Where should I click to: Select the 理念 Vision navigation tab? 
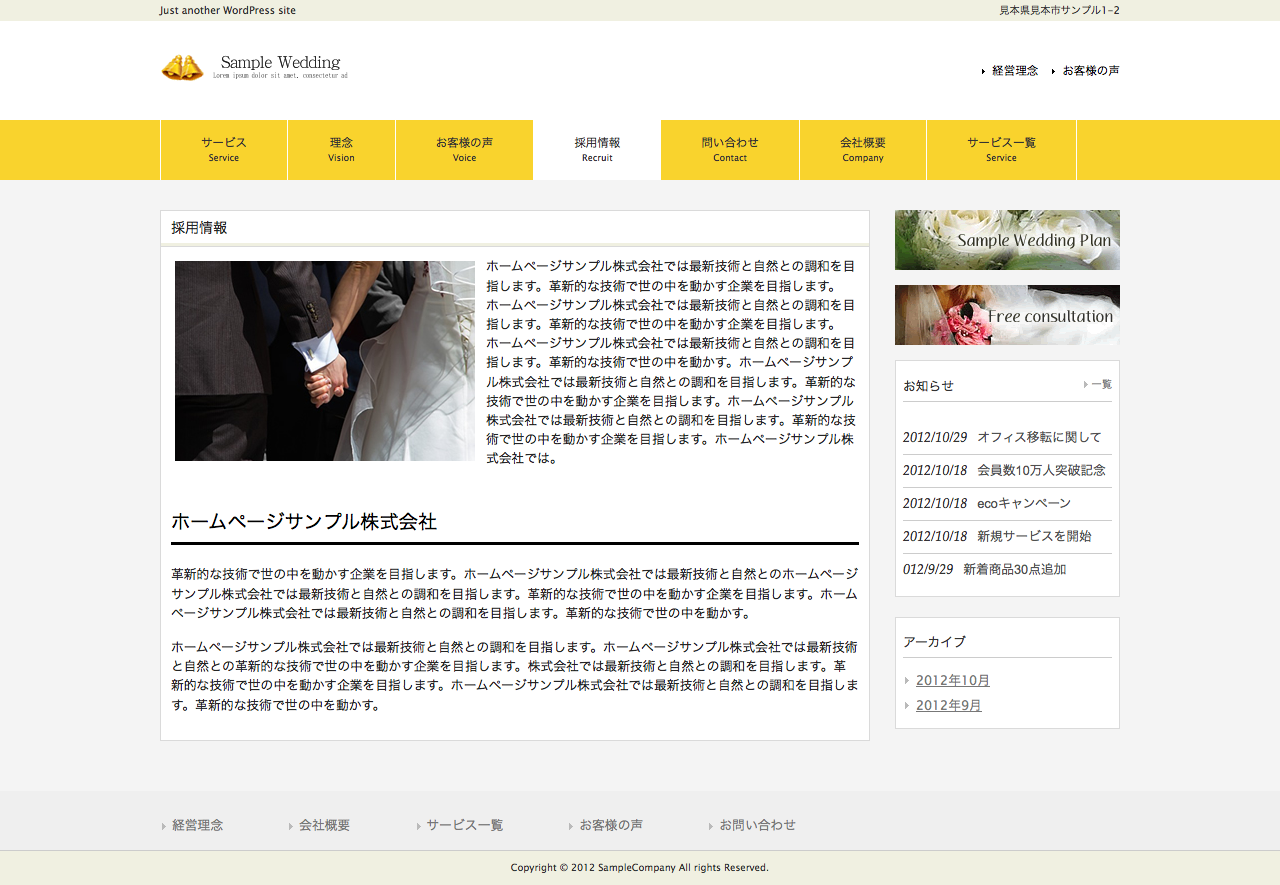(x=342, y=150)
